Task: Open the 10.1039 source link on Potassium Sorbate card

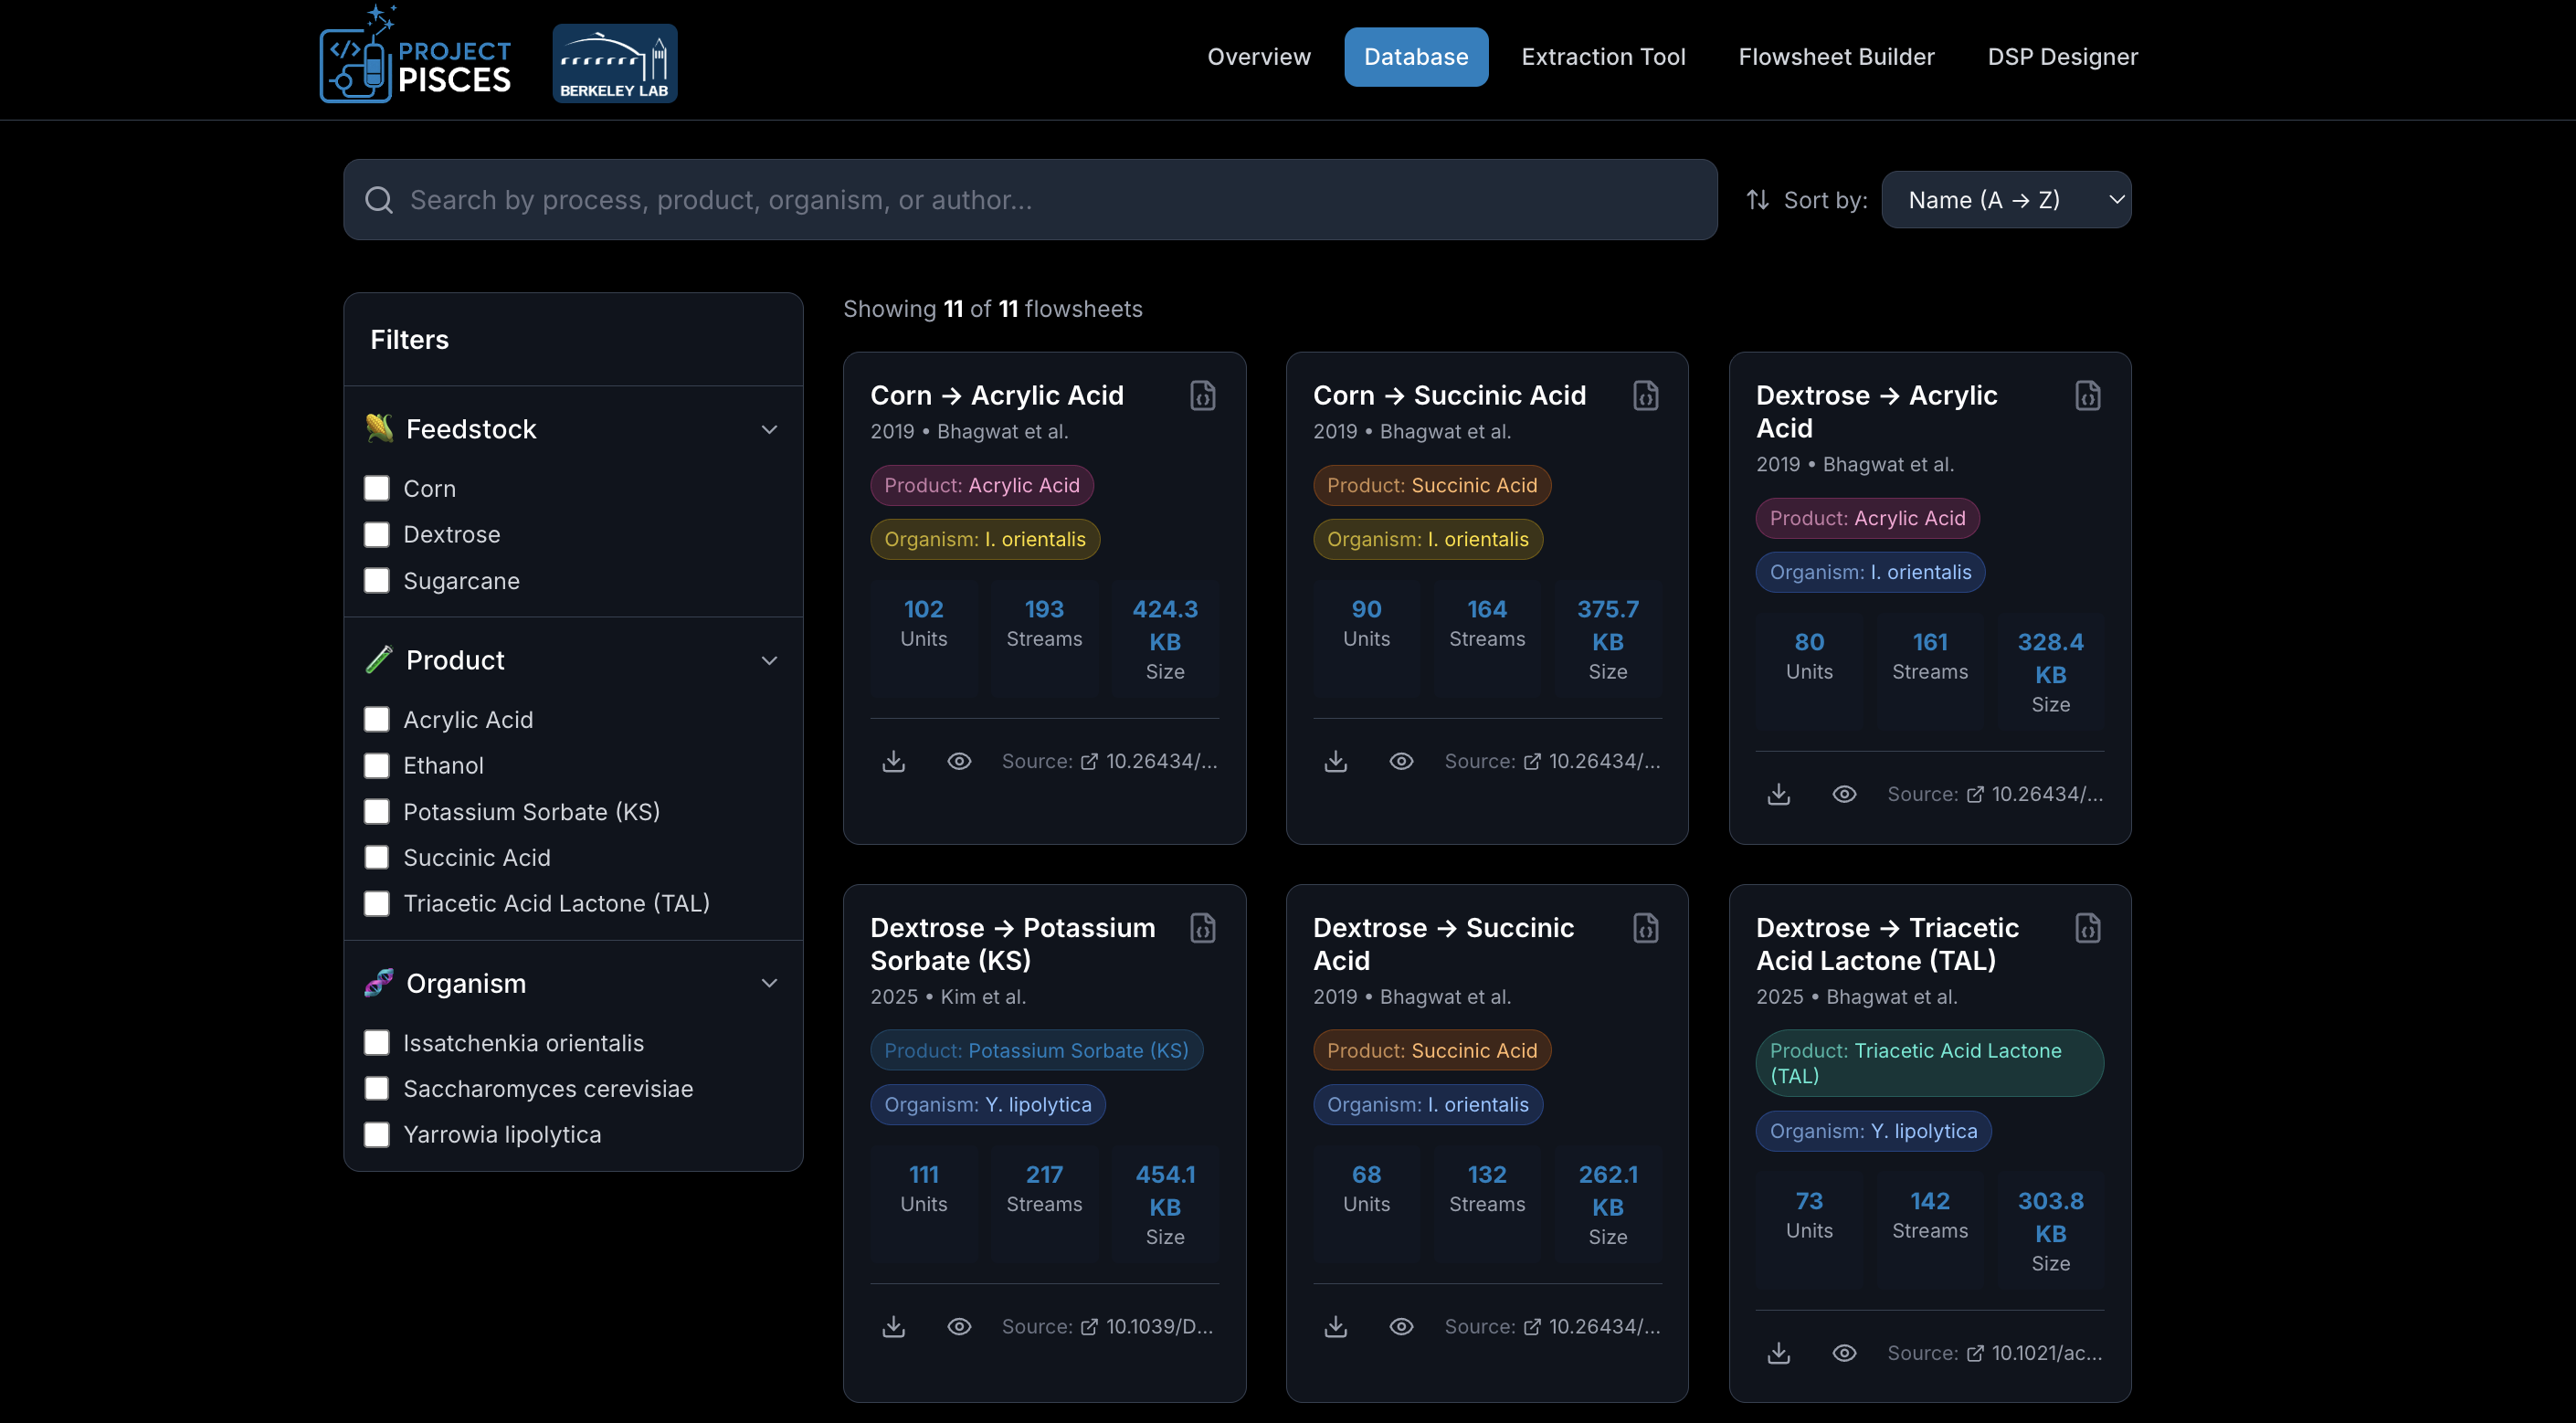Action: [x=1148, y=1326]
